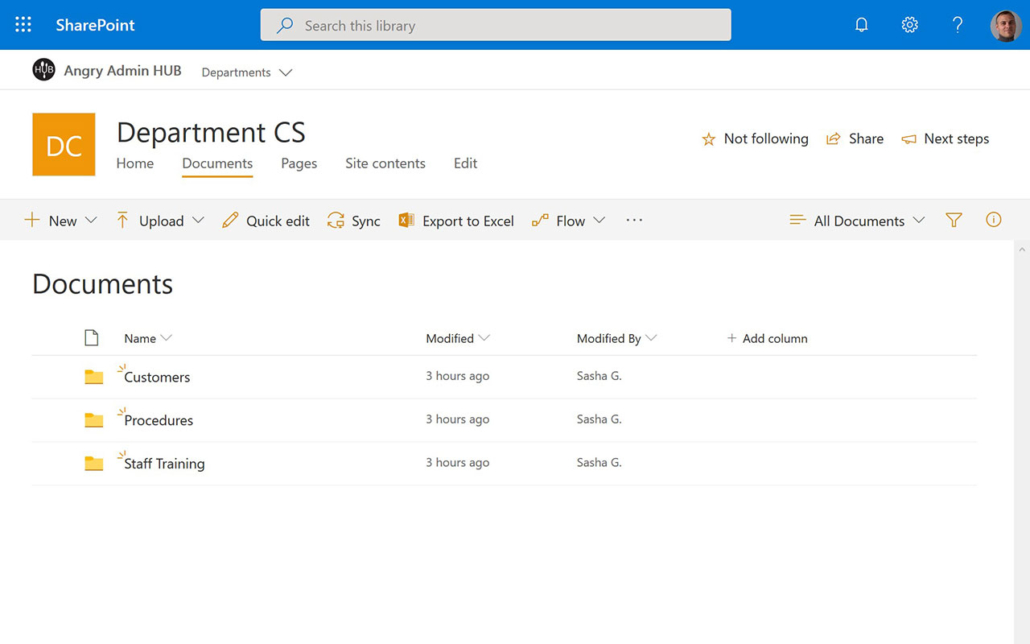The height and width of the screenshot is (644, 1030).
Task: Click the Angry Admin HUB title
Action: [123, 70]
